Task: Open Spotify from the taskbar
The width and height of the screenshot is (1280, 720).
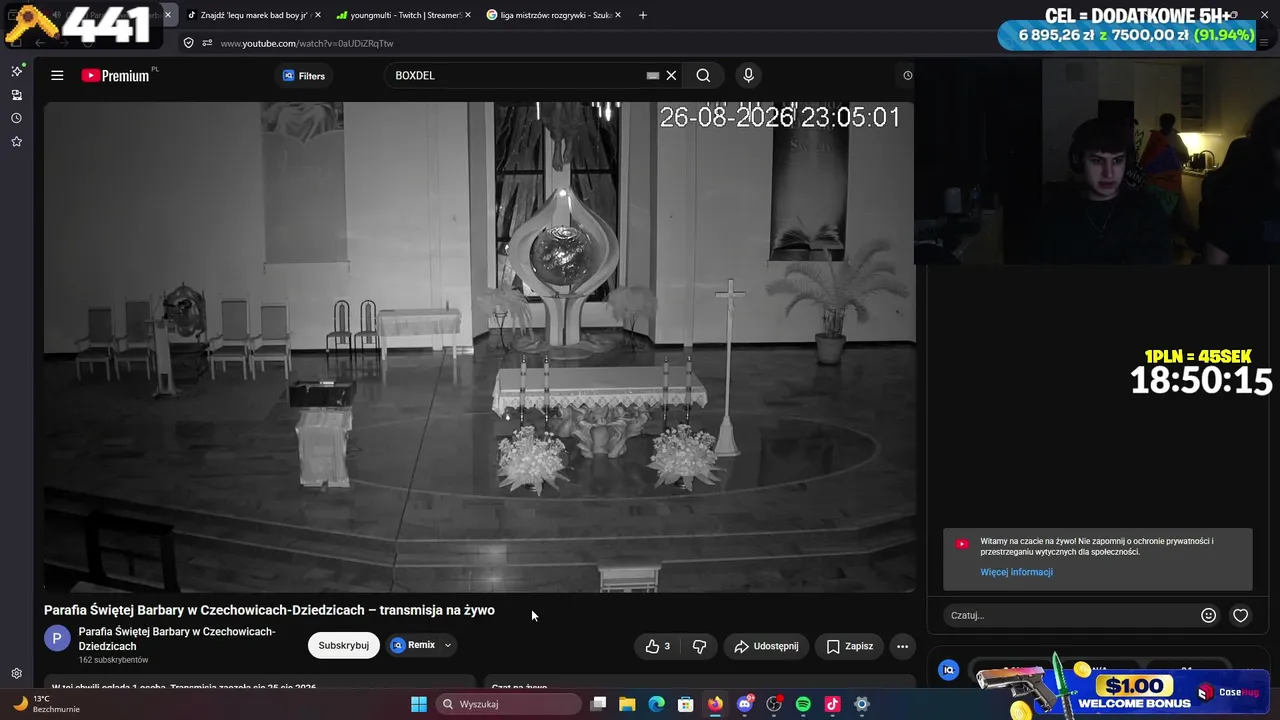Action: [x=803, y=704]
